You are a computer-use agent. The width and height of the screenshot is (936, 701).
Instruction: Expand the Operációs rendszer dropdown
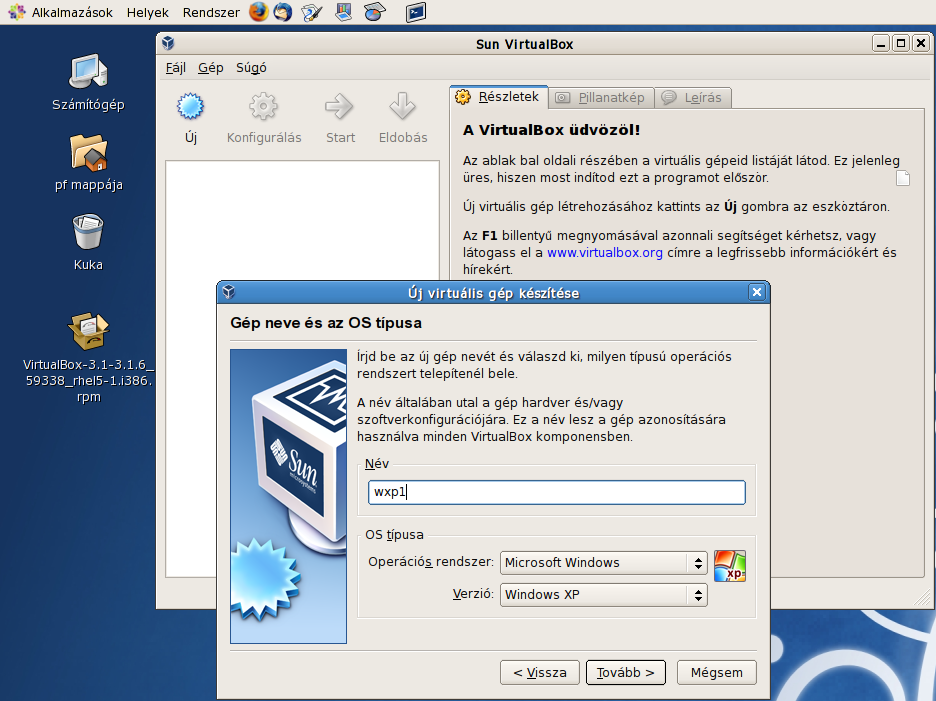[604, 563]
